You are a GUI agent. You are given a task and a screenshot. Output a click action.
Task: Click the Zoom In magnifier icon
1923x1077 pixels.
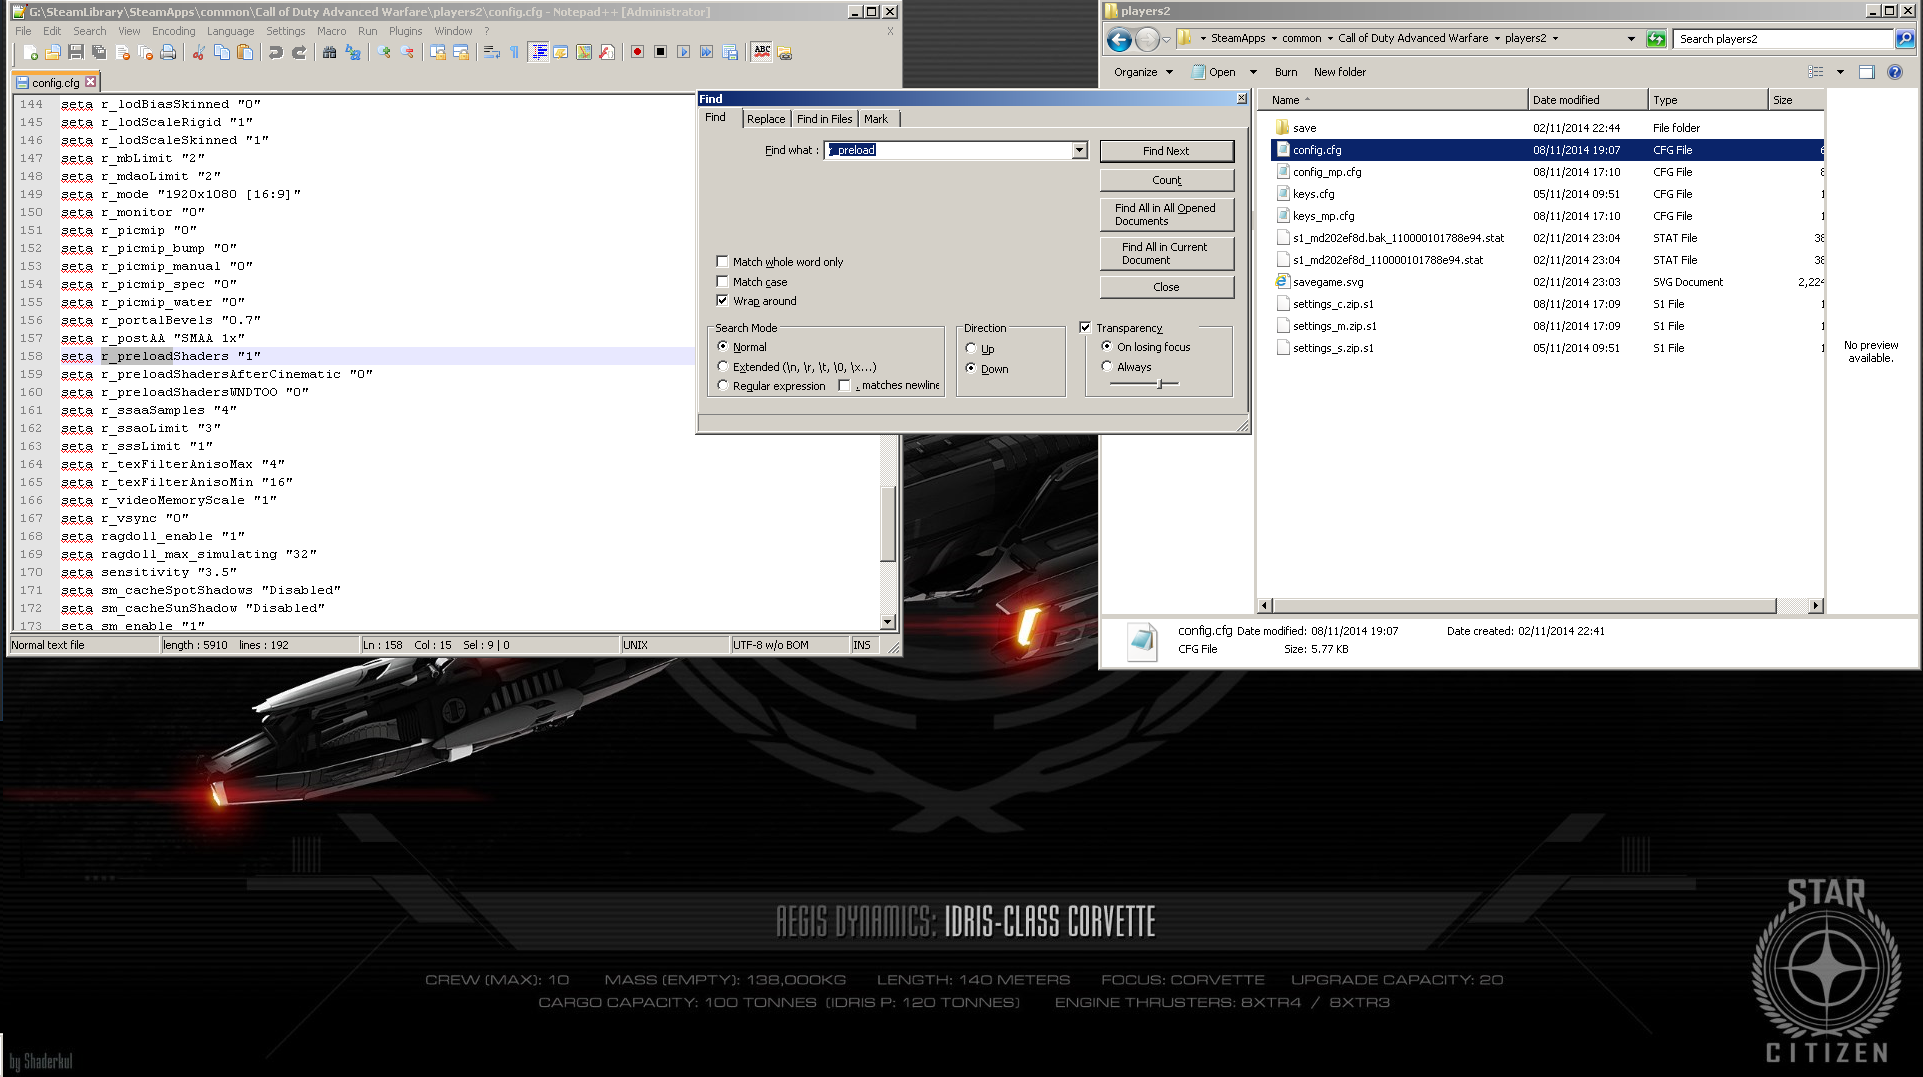[384, 52]
